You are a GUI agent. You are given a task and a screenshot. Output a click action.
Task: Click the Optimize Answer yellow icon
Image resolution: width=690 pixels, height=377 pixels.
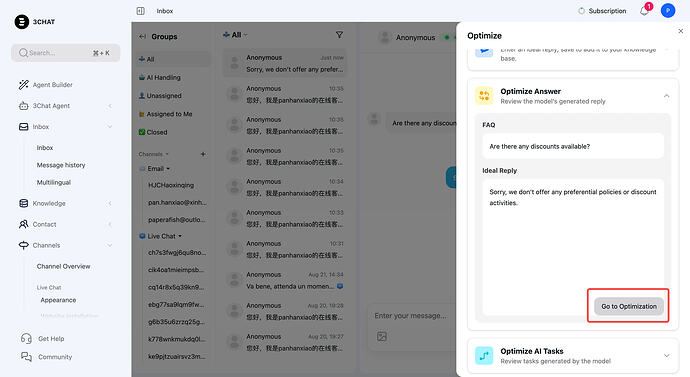[484, 95]
